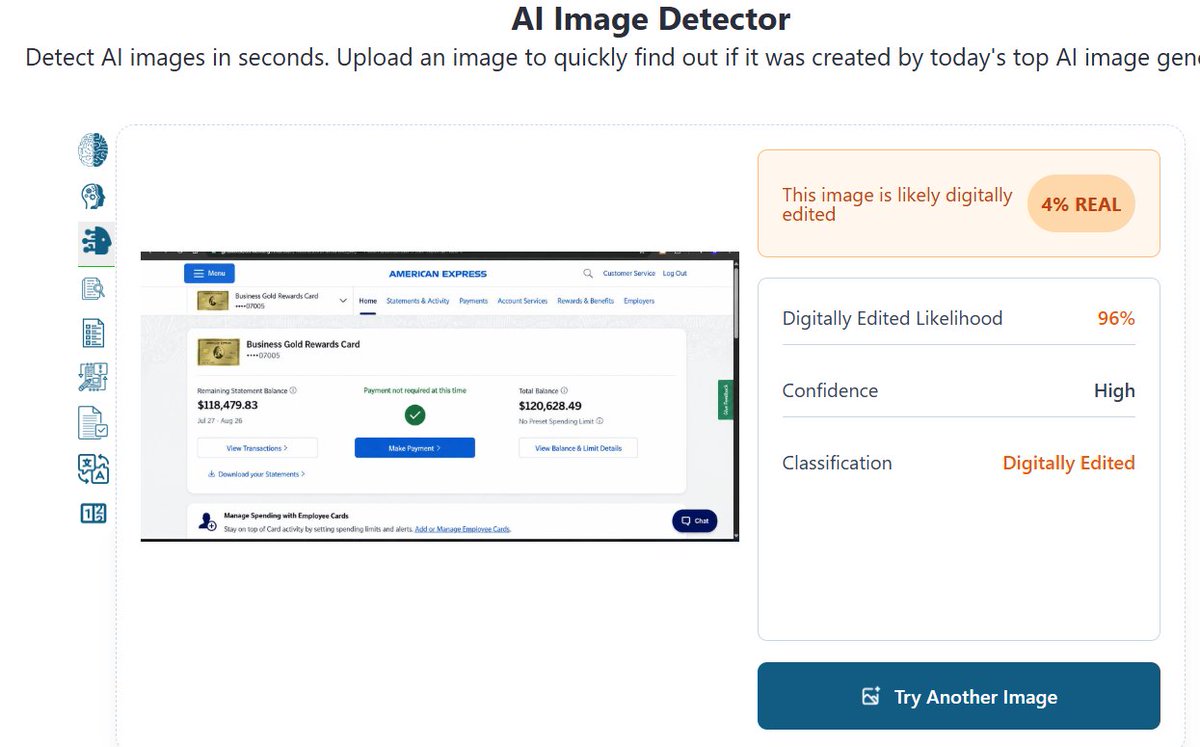
Task: Click the info icon beside Total Balance
Action: coord(565,391)
